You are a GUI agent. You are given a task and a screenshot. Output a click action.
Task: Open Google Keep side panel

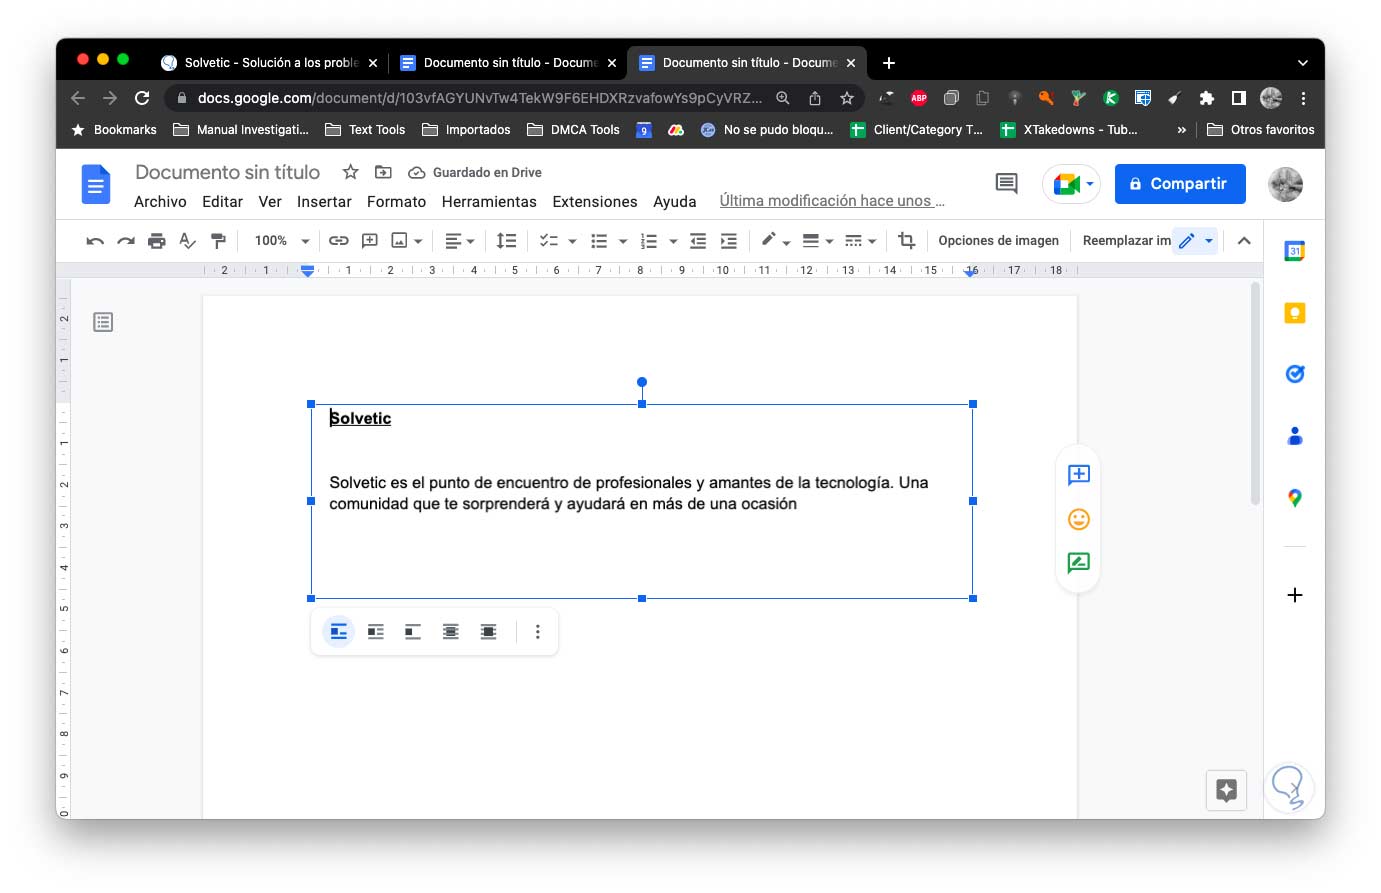pyautogui.click(x=1294, y=313)
